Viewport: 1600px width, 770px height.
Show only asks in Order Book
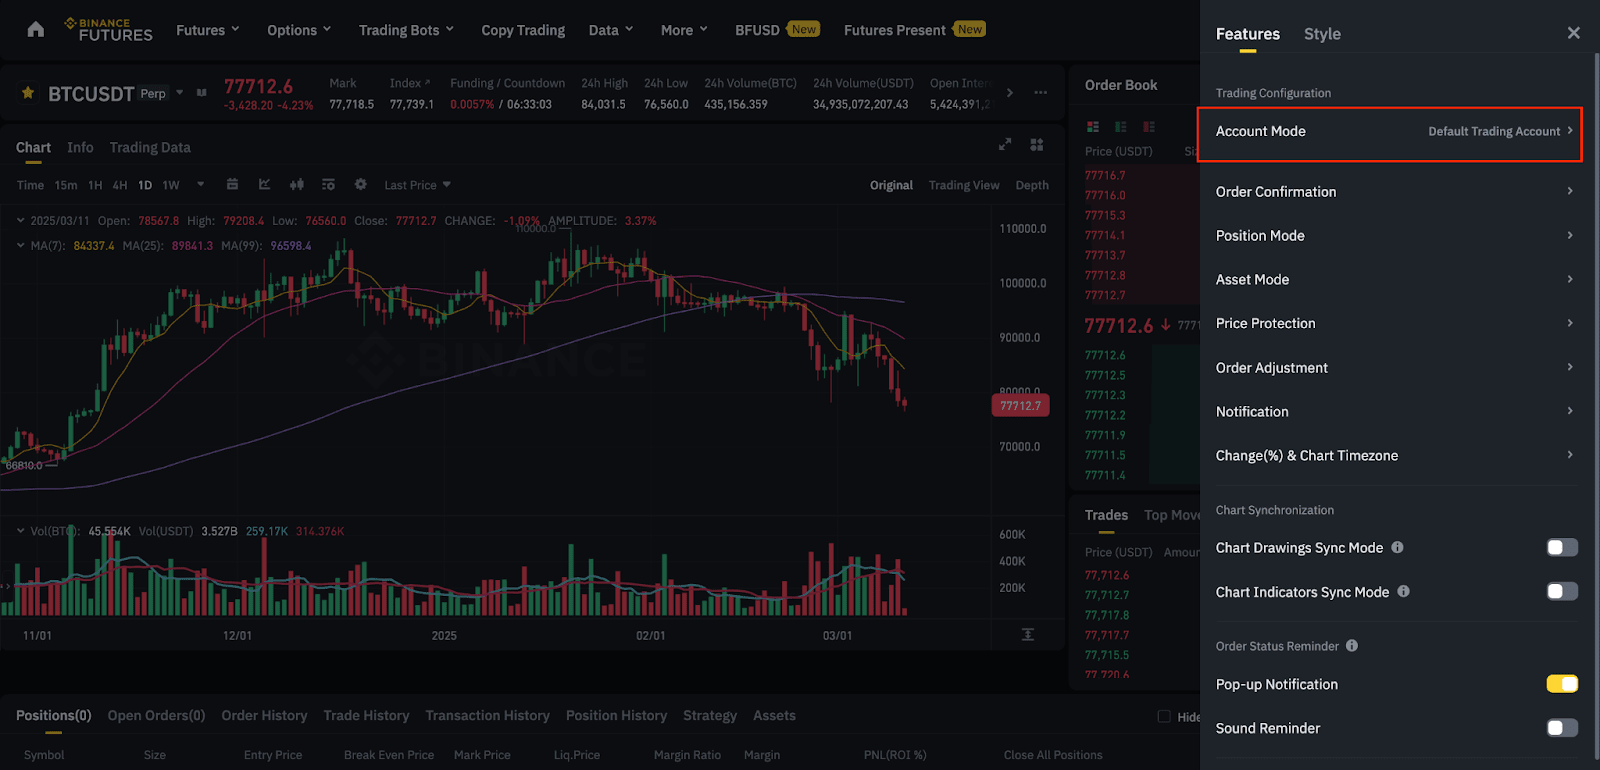[x=1149, y=127]
